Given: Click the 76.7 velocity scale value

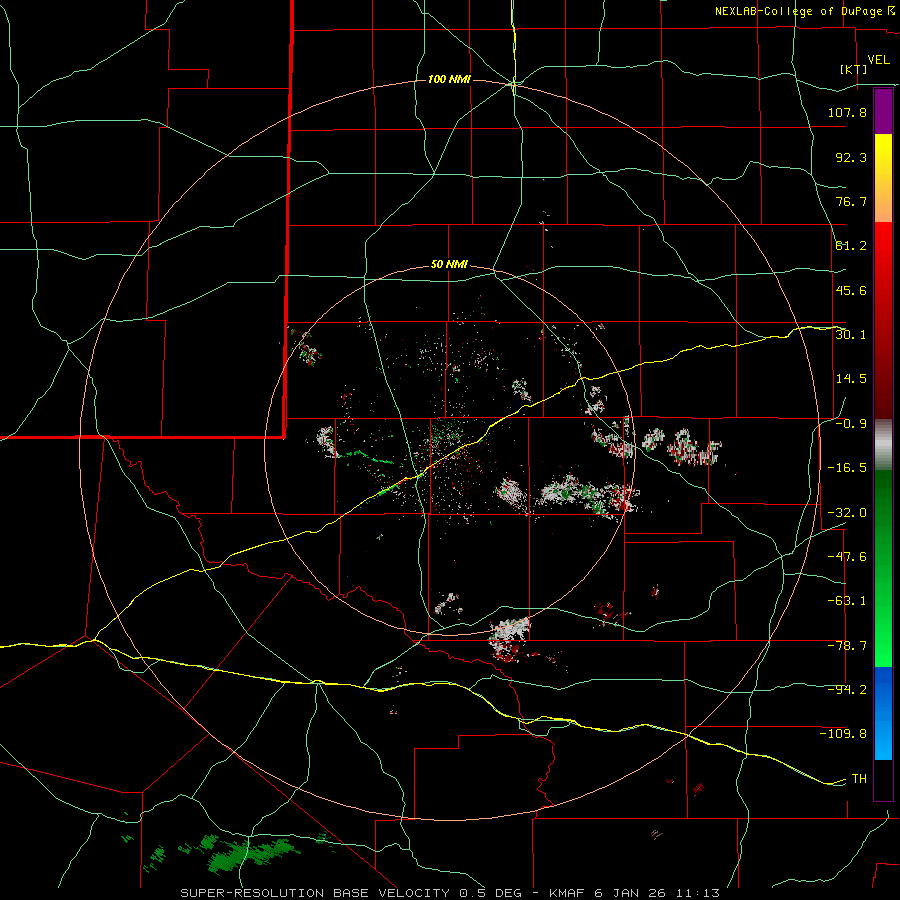Looking at the screenshot, I should click(x=851, y=201).
